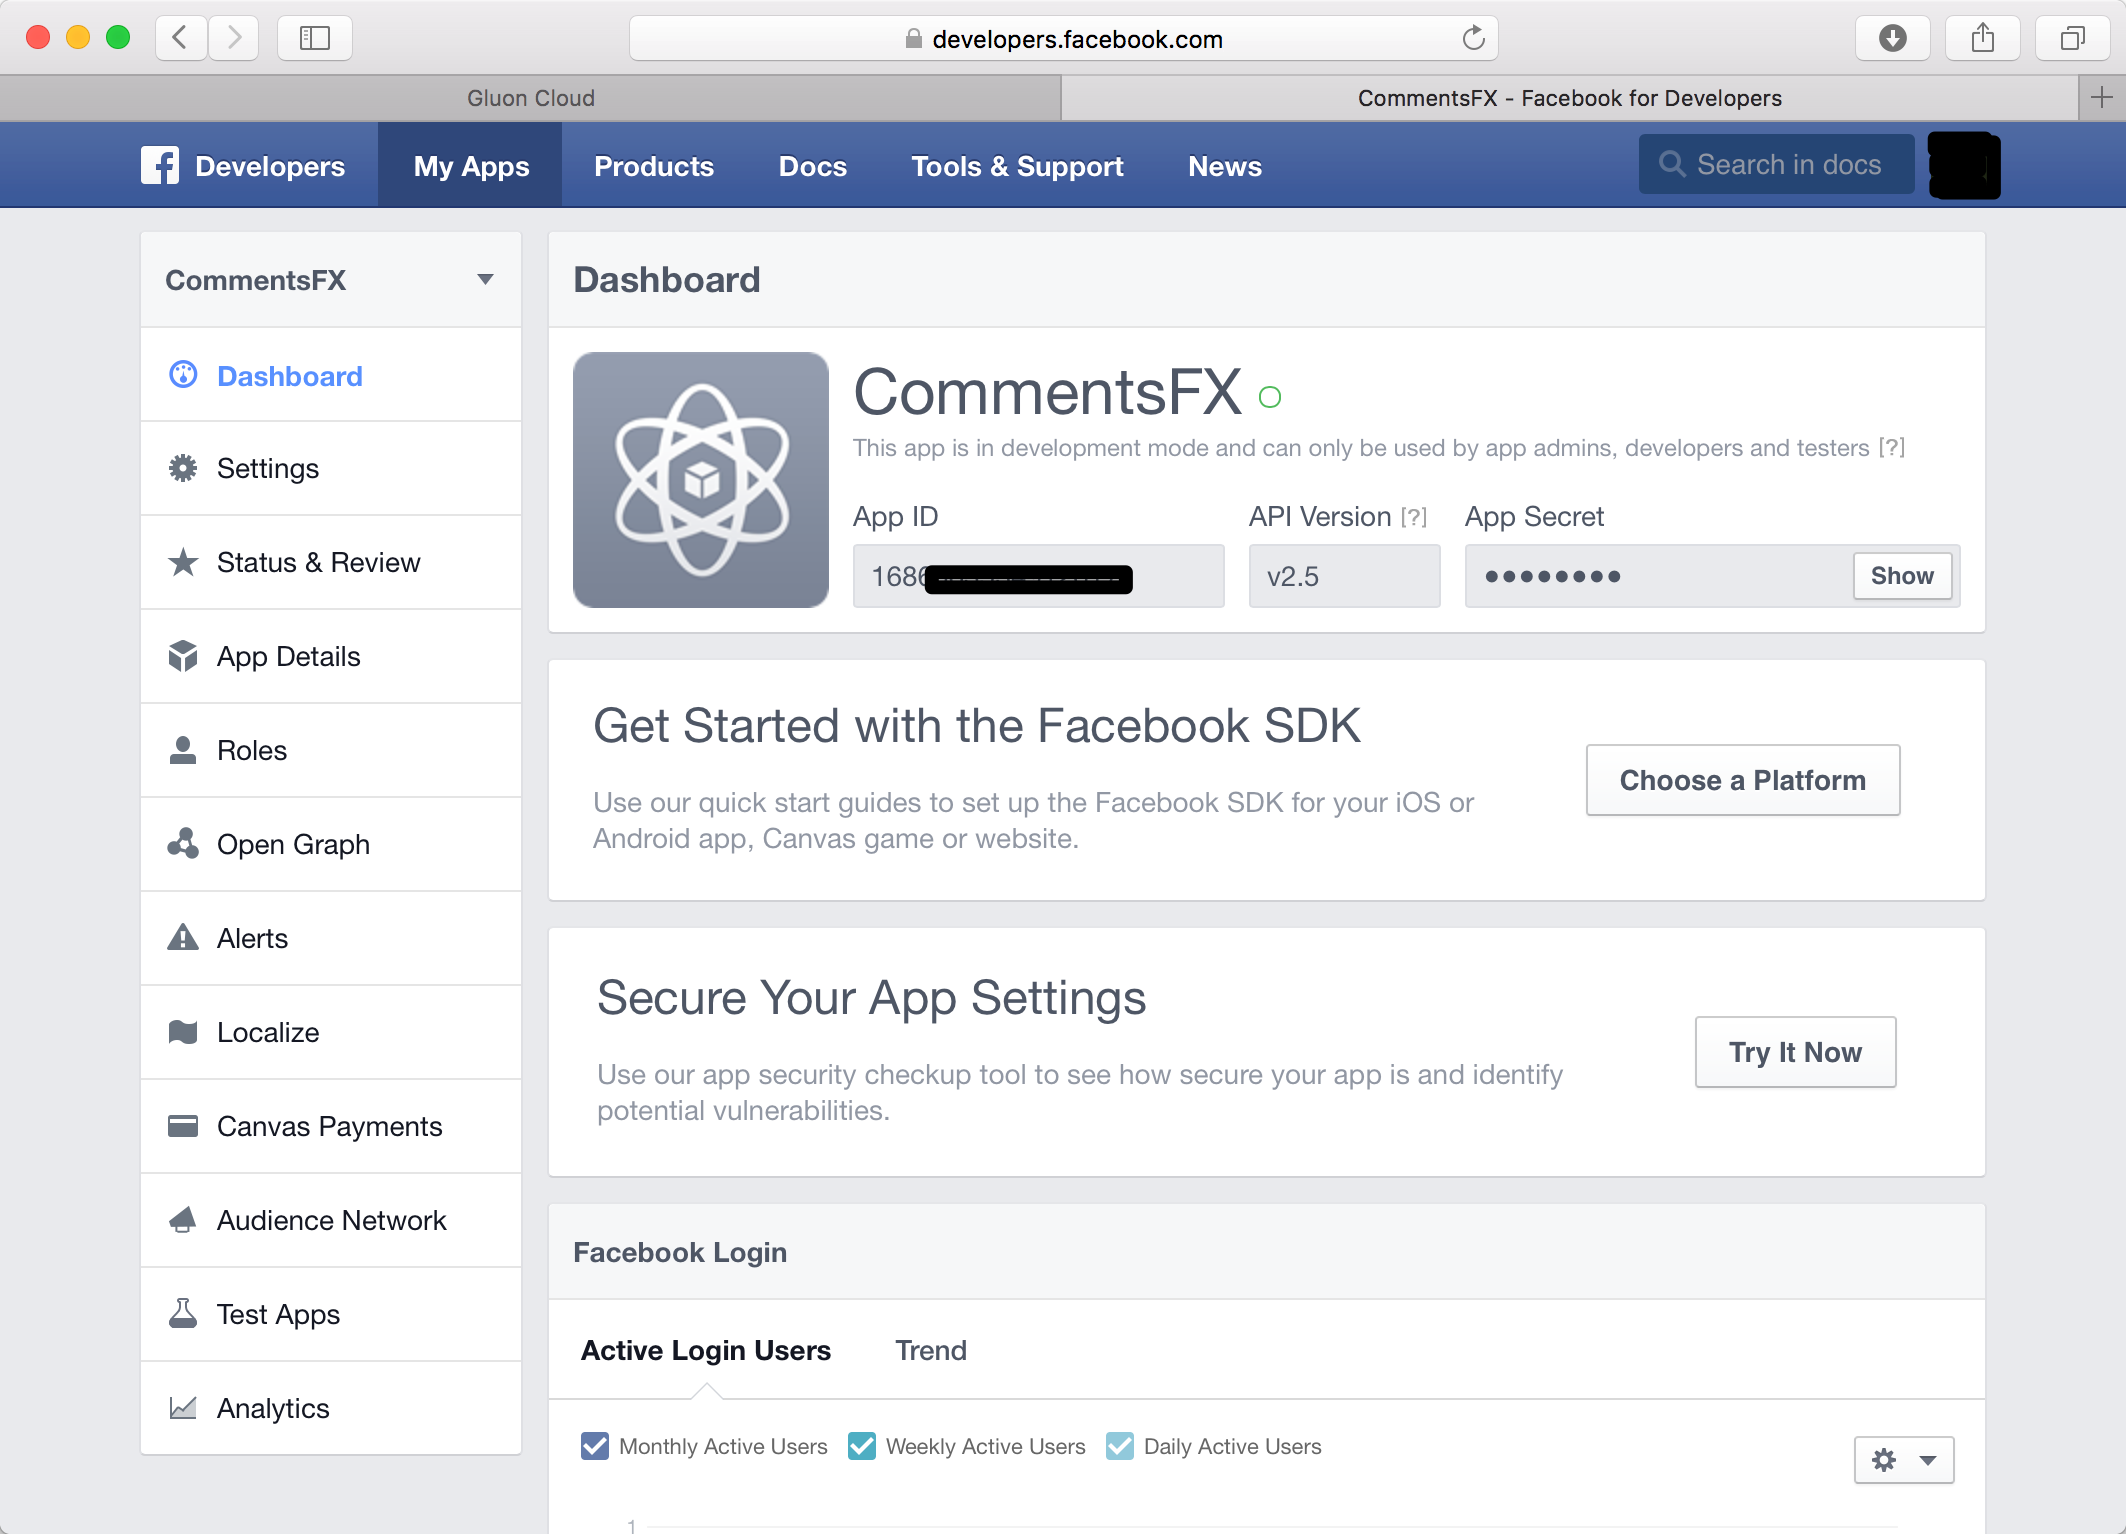Click the API Version v2.5 field
Screen dimensions: 2126x1534
[x=1344, y=576]
